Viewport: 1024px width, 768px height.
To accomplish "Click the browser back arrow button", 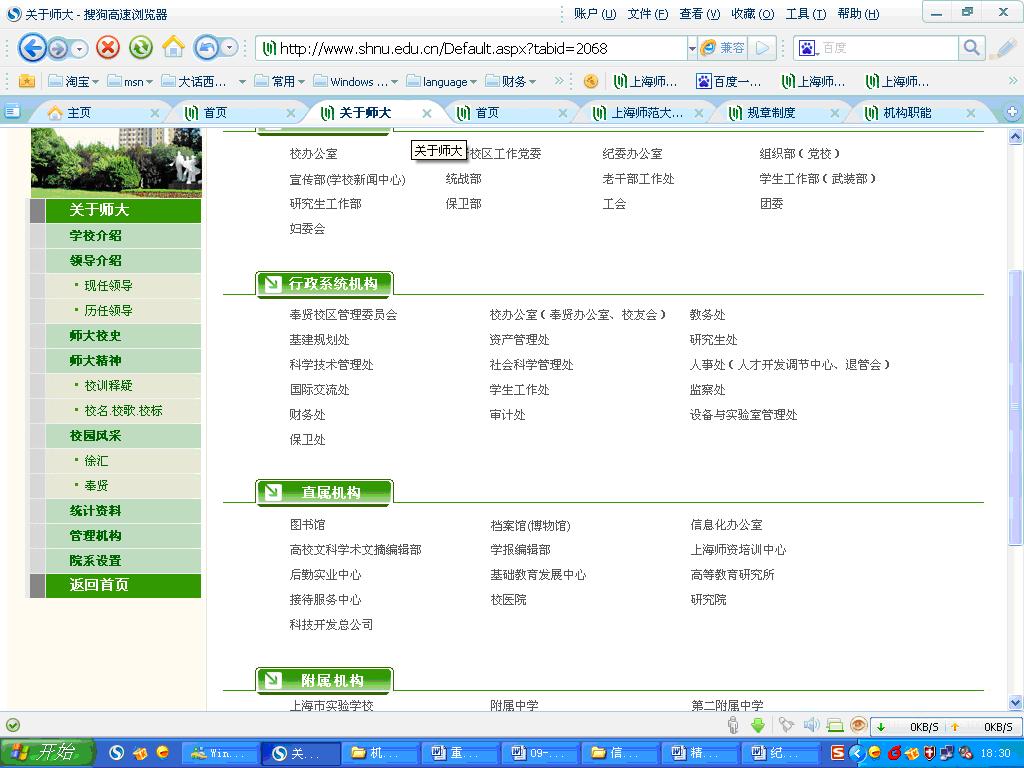I will 32,47.
